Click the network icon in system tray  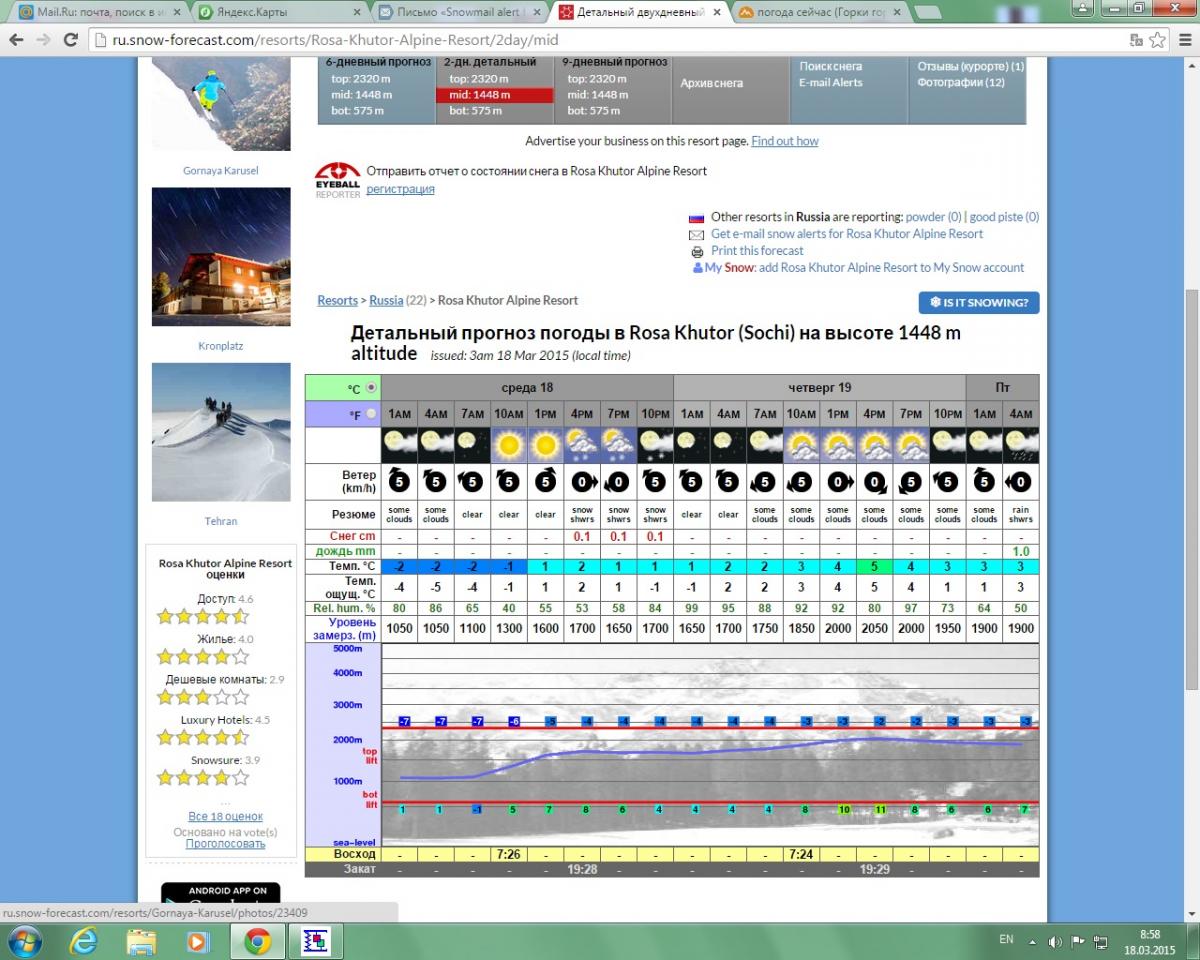tap(1101, 941)
